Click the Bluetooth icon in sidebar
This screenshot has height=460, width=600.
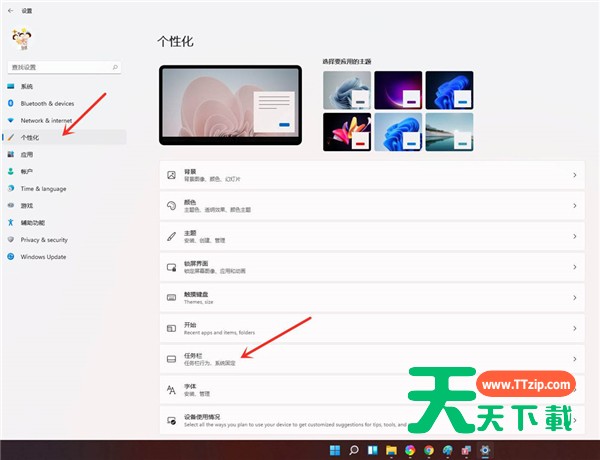pyautogui.click(x=11, y=103)
